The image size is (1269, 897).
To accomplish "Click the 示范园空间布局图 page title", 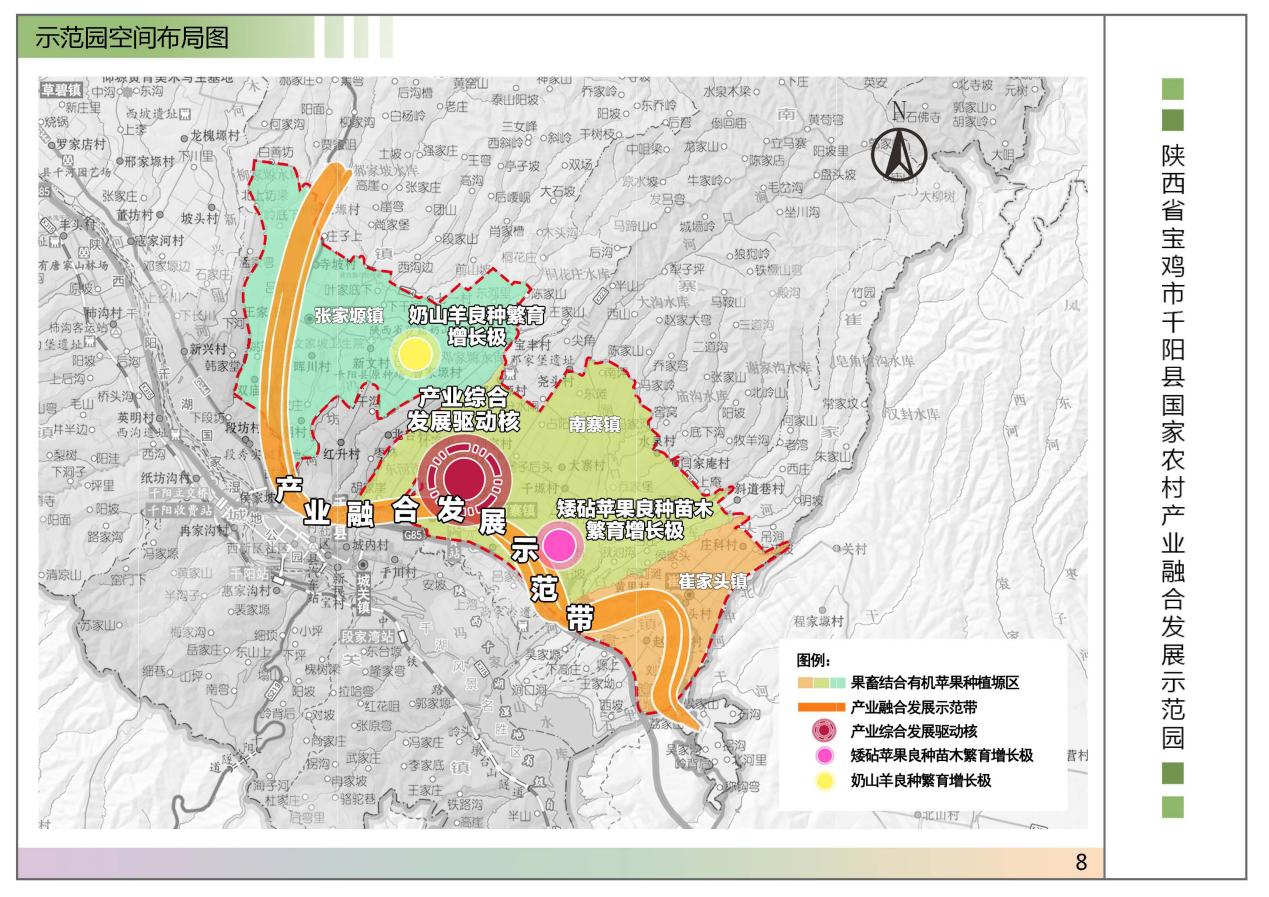I will coord(132,39).
